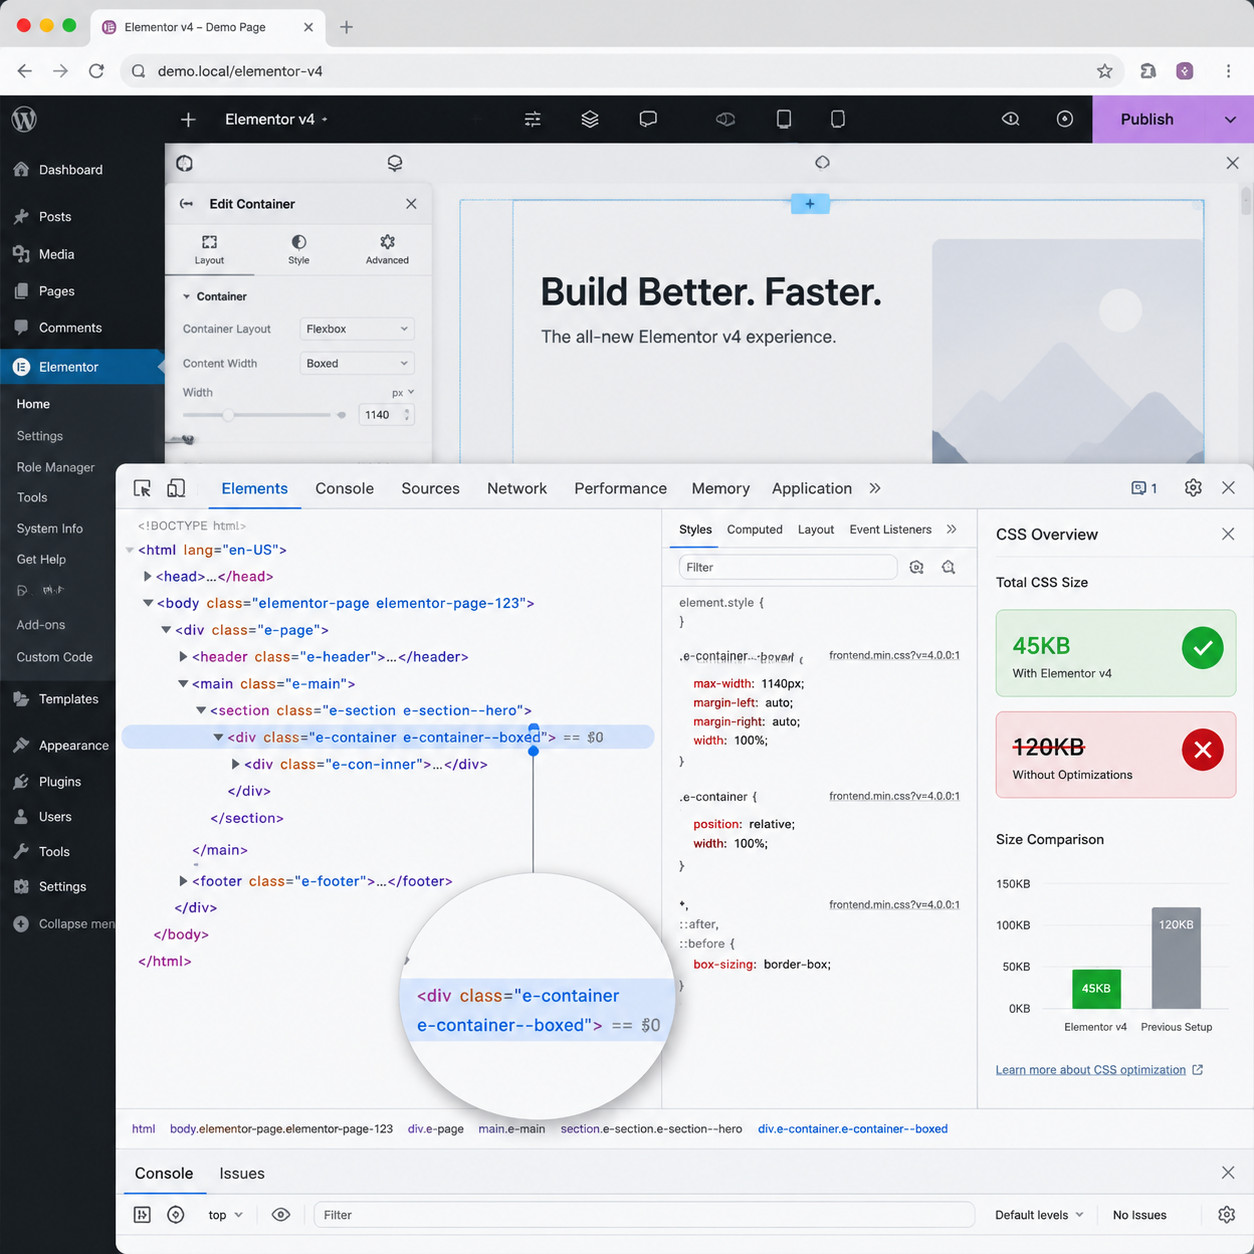Select the Event Listeners tab
Screen dimensions: 1254x1254
pyautogui.click(x=890, y=530)
